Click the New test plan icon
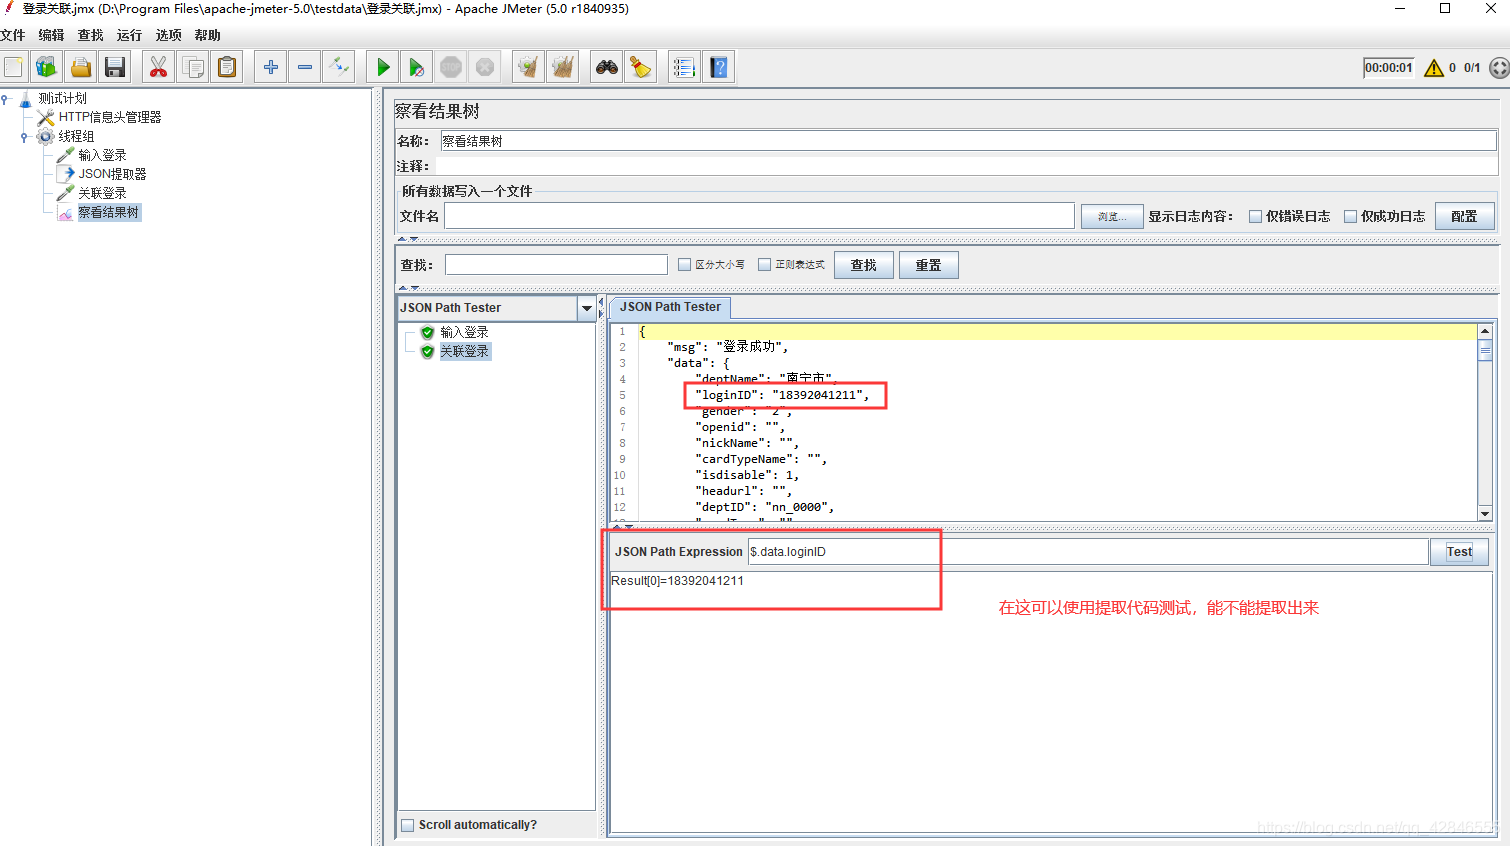Image resolution: width=1510 pixels, height=846 pixels. coord(13,67)
